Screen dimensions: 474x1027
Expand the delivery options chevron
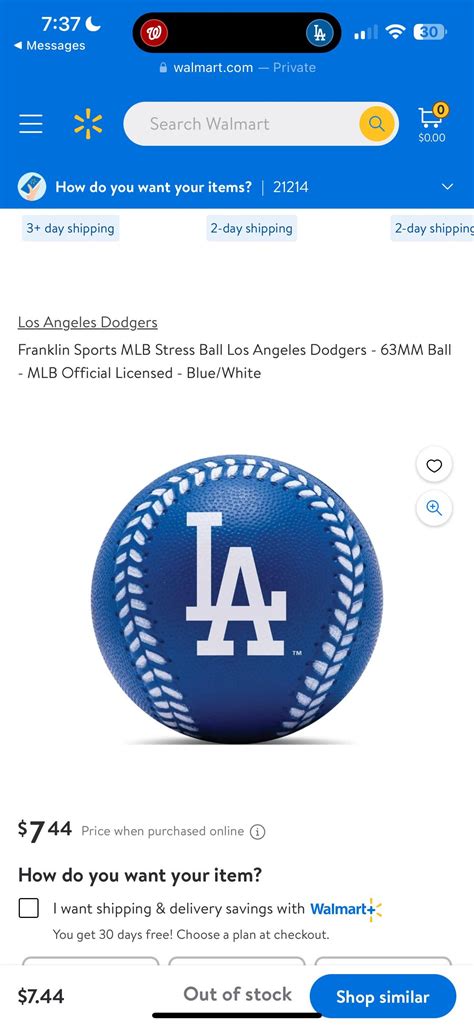(448, 187)
